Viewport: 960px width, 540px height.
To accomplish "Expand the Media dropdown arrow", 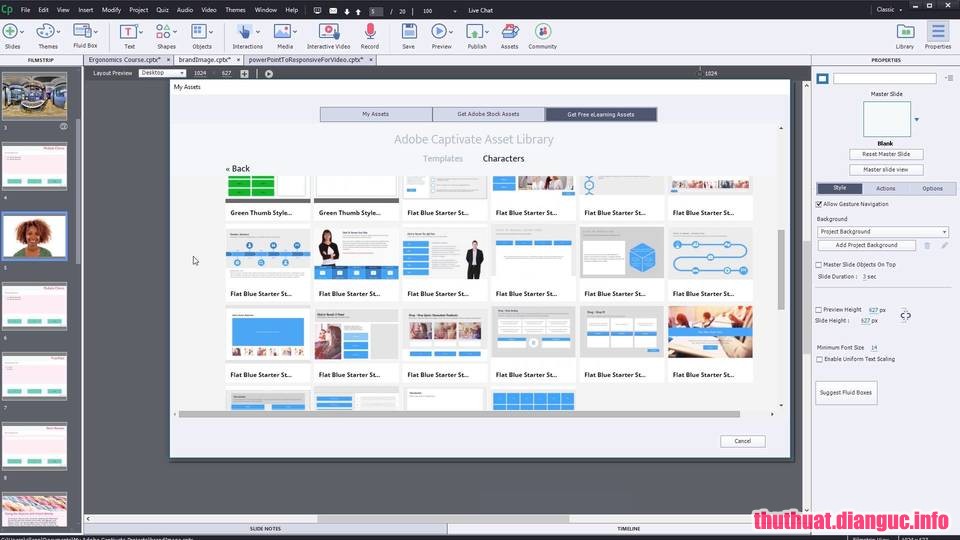I will (295, 32).
